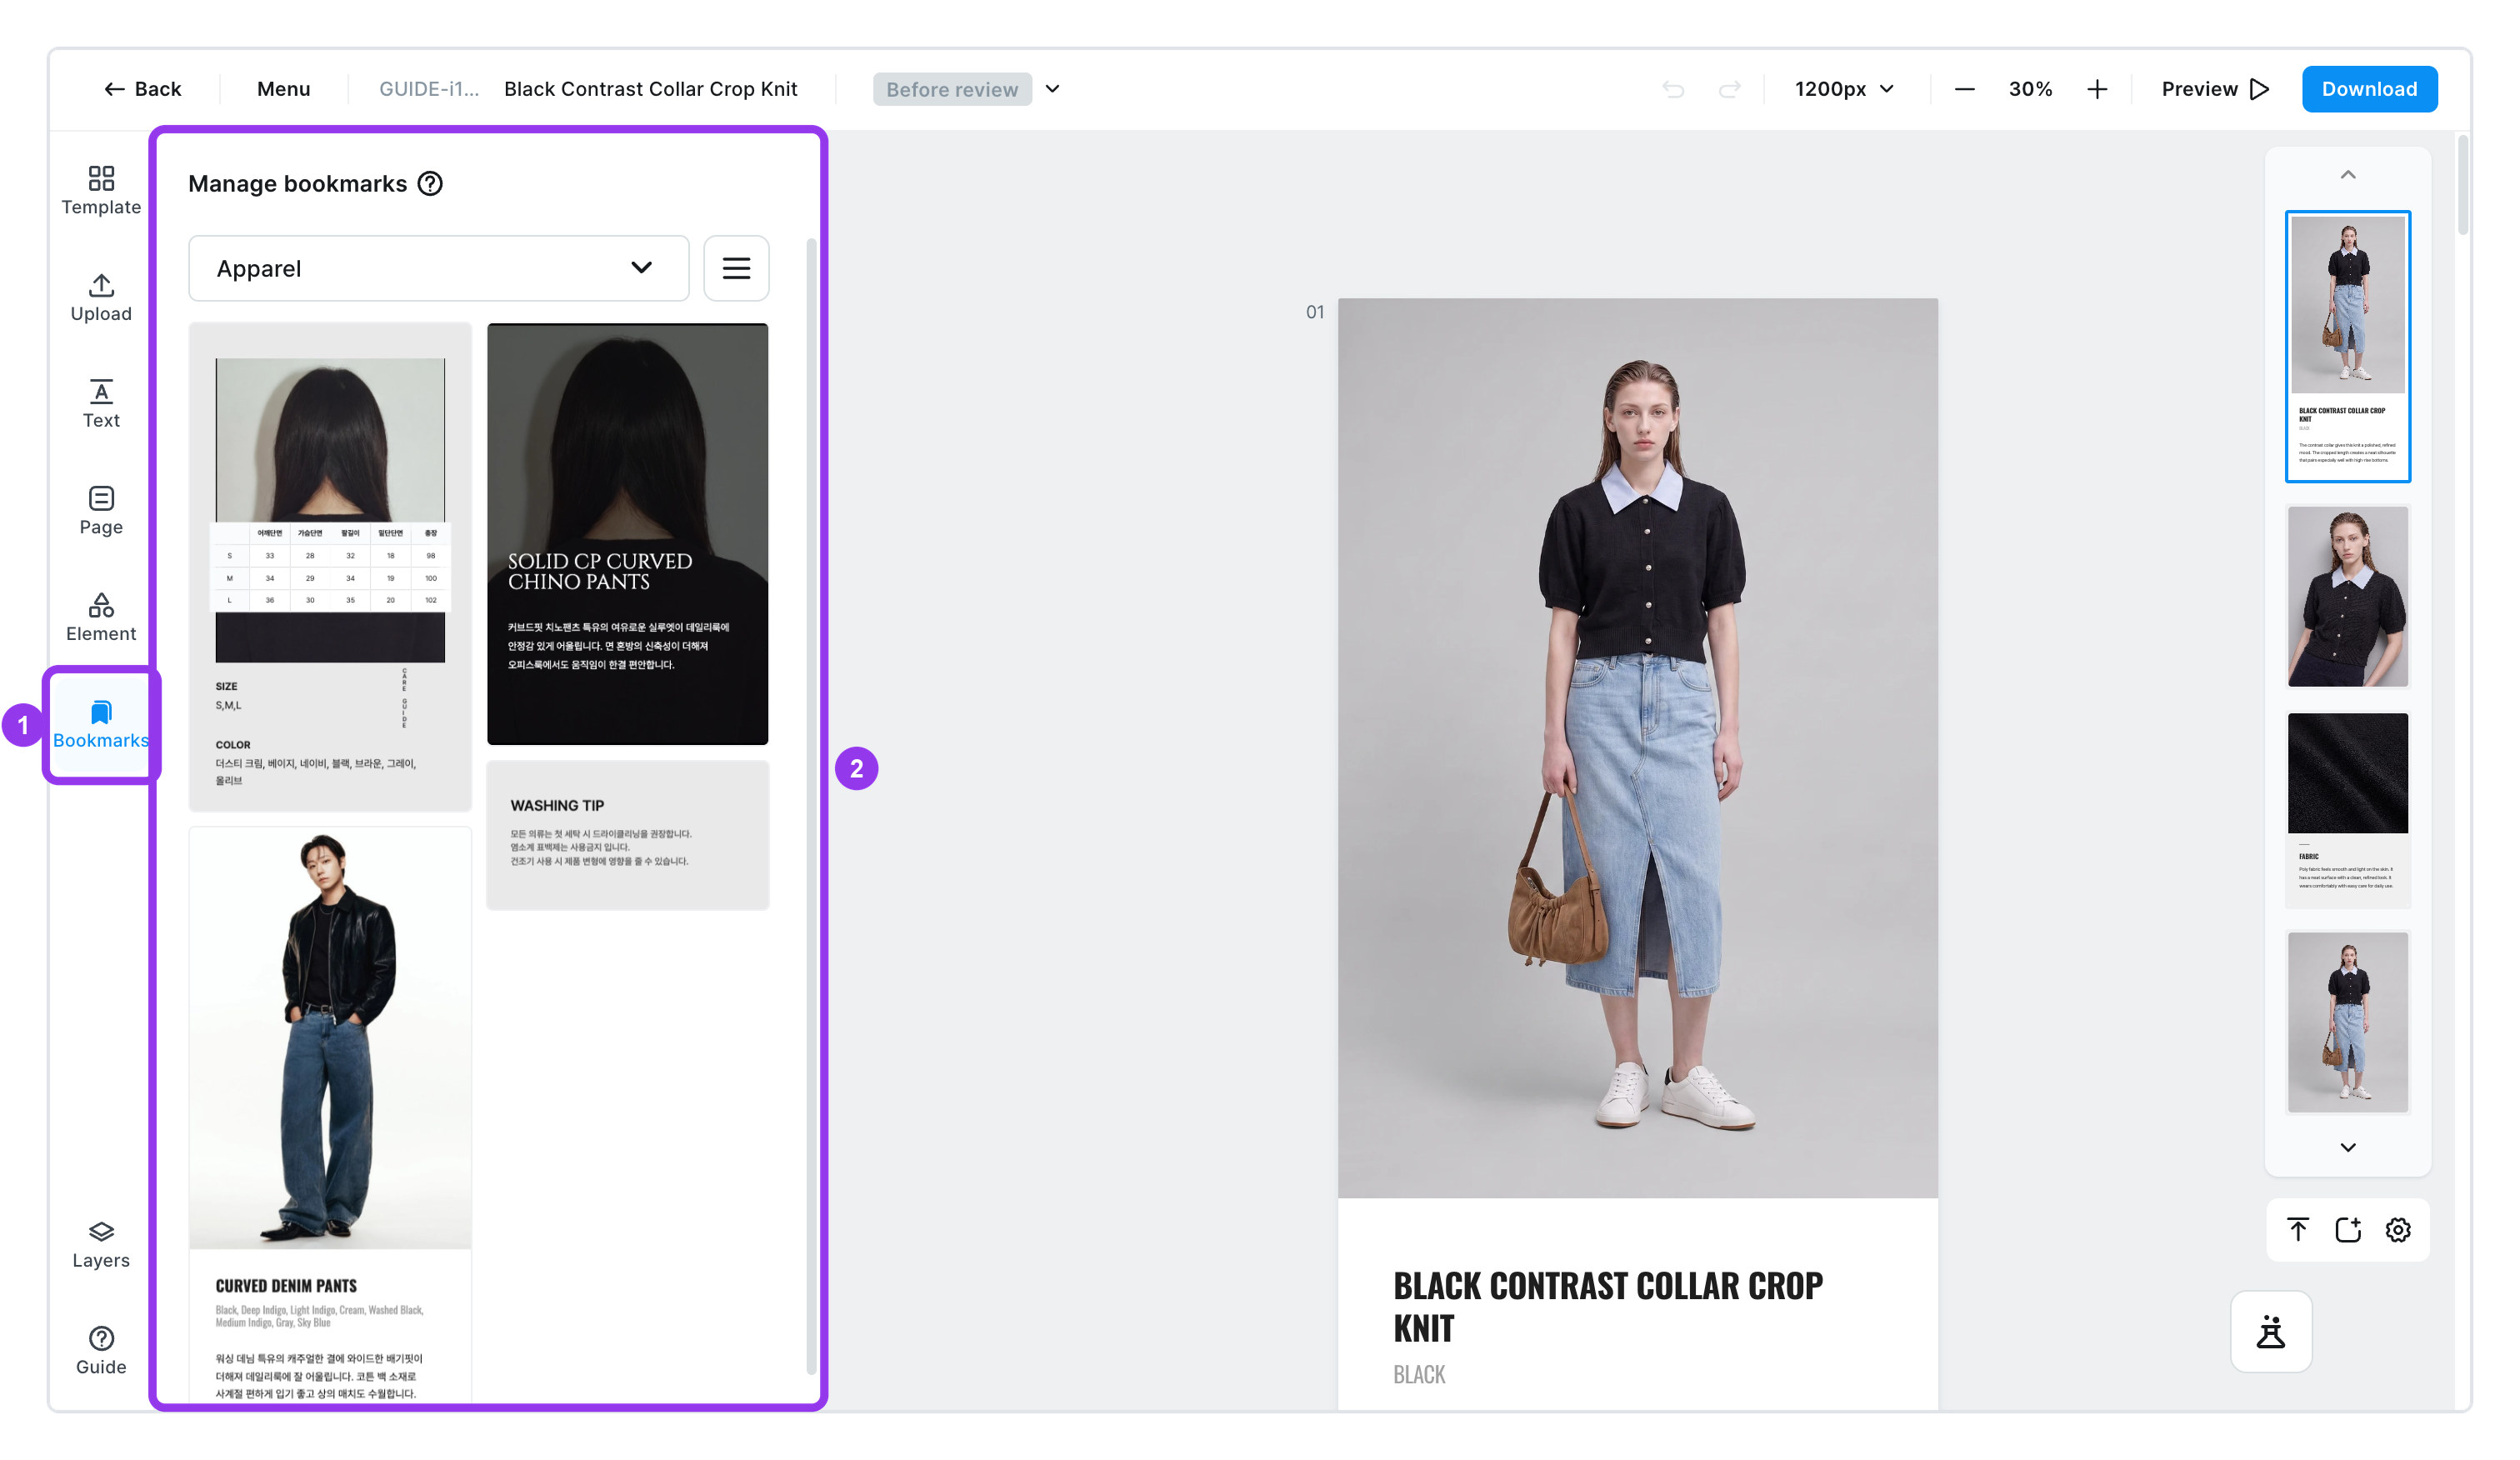Open the Bookmarks panel
Image resolution: width=2520 pixels, height=1460 pixels.
pyautogui.click(x=101, y=725)
